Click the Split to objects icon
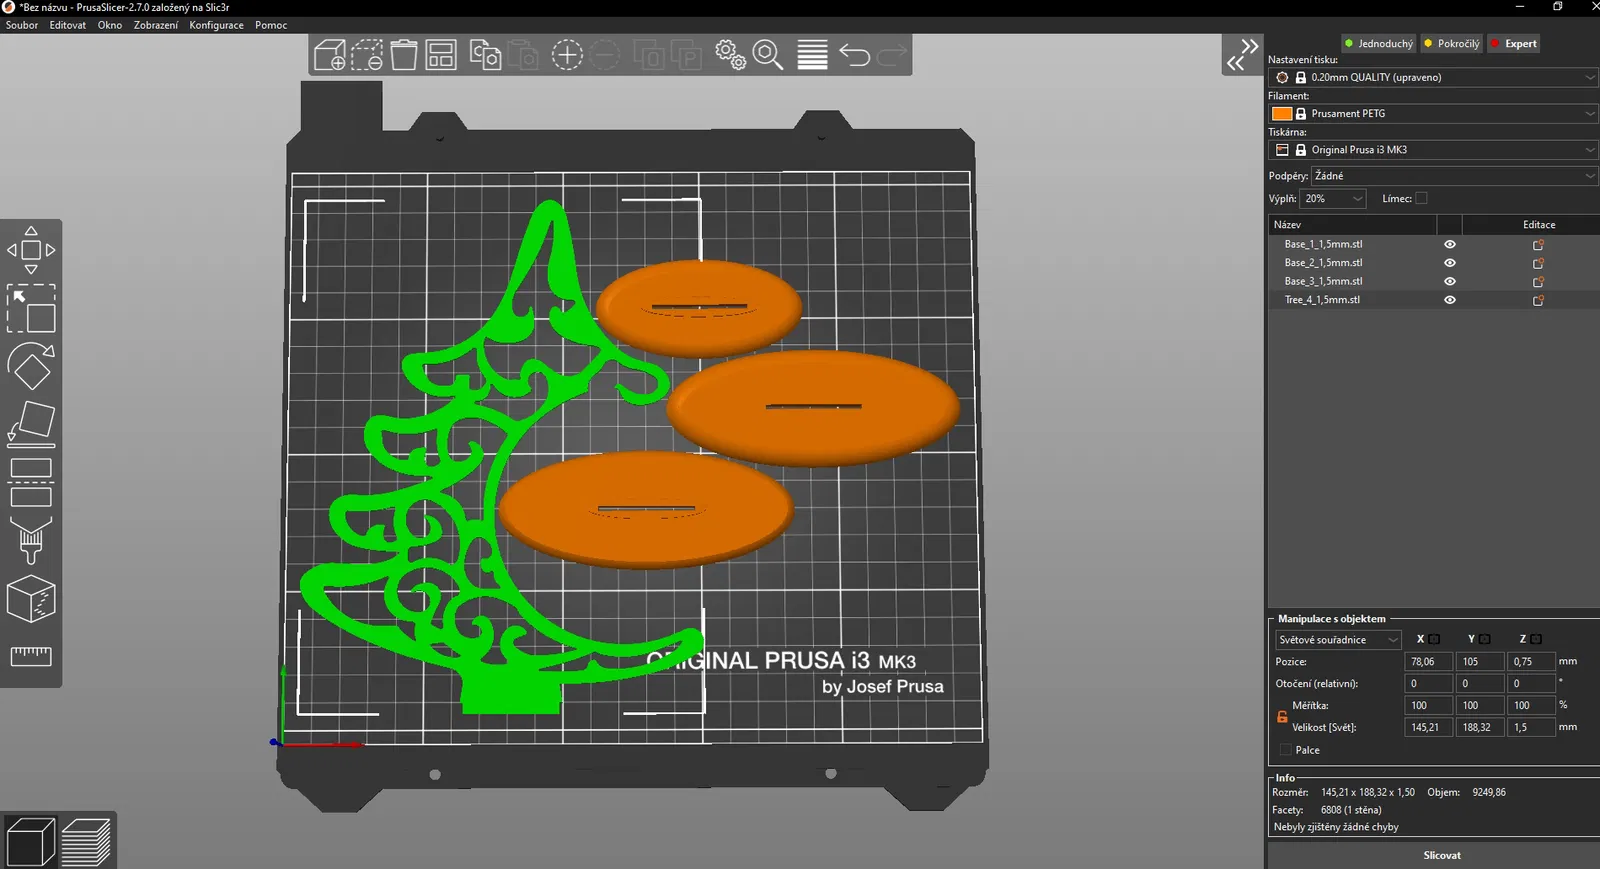 (x=649, y=55)
